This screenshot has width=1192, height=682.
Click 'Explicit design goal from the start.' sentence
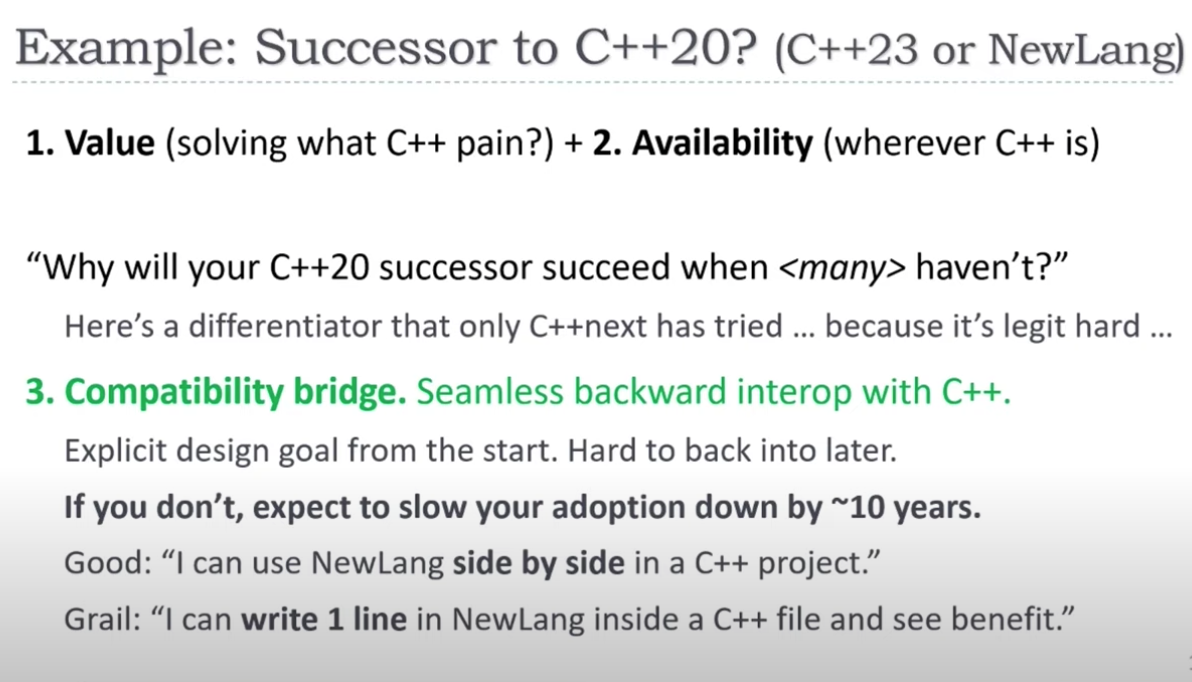click(312, 451)
